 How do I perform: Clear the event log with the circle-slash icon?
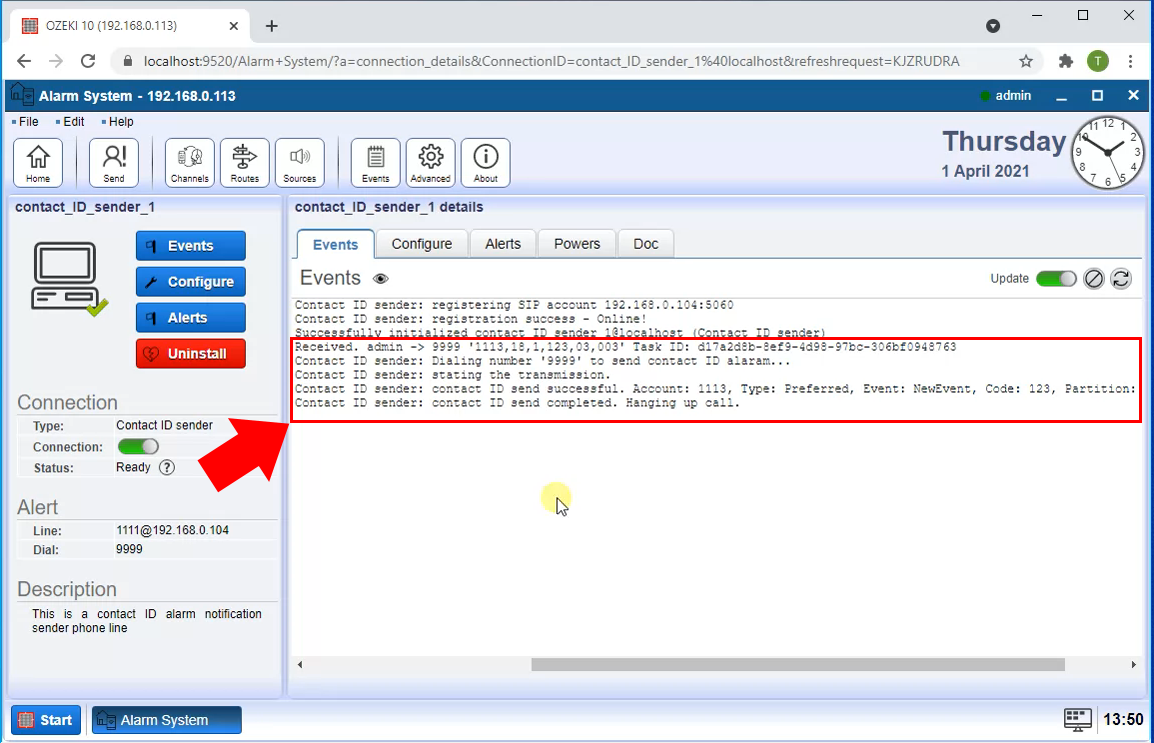coord(1094,279)
